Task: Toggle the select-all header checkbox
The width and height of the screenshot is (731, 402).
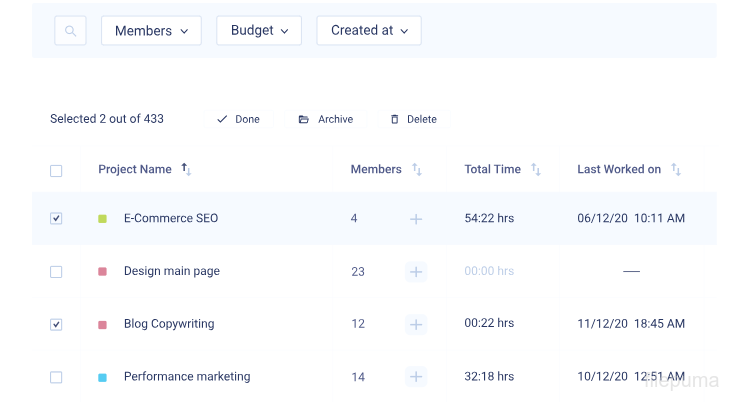Action: [x=56, y=171]
